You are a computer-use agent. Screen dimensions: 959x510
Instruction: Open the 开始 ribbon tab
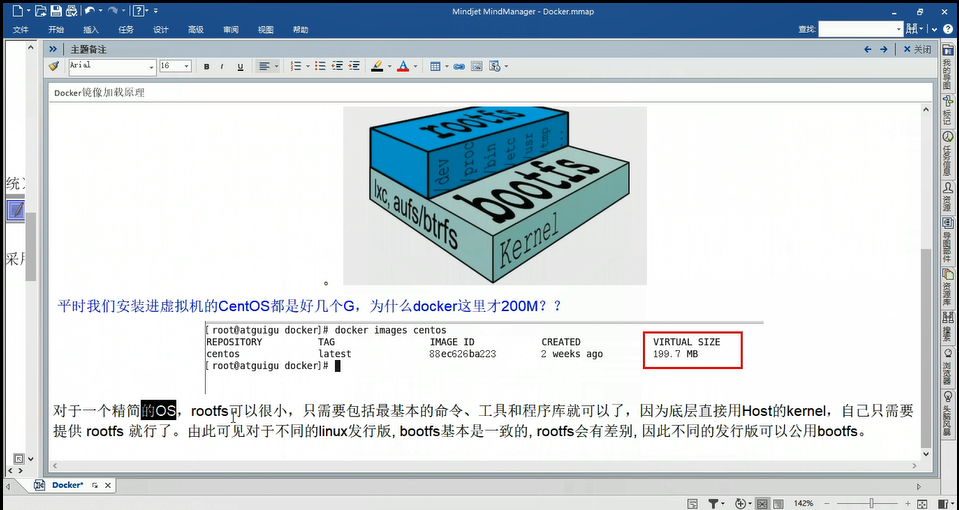[56, 29]
